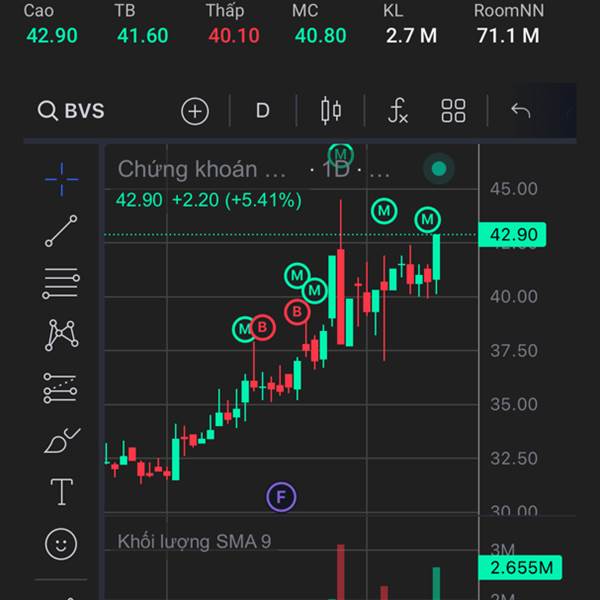Click the MC value 40.80
600x600 pixels.
[320, 36]
